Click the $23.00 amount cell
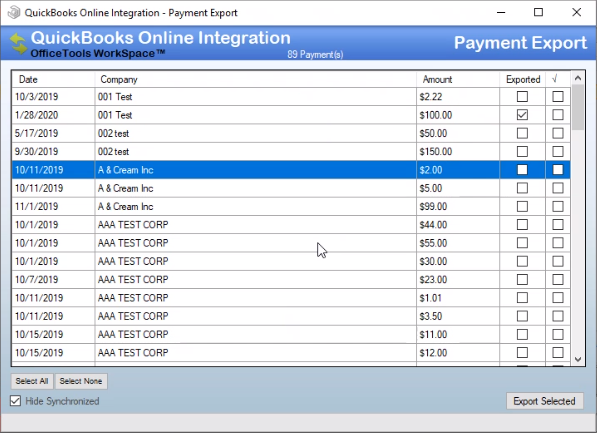Screen dimensions: 597x433 (458, 280)
